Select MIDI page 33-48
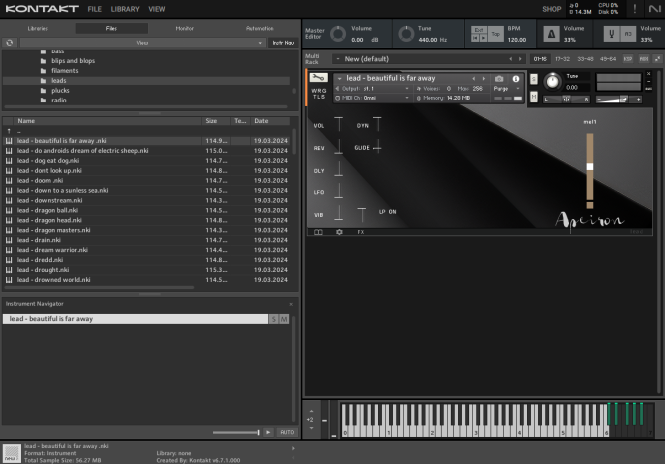Image resolution: width=665 pixels, height=464 pixels. pos(585,59)
